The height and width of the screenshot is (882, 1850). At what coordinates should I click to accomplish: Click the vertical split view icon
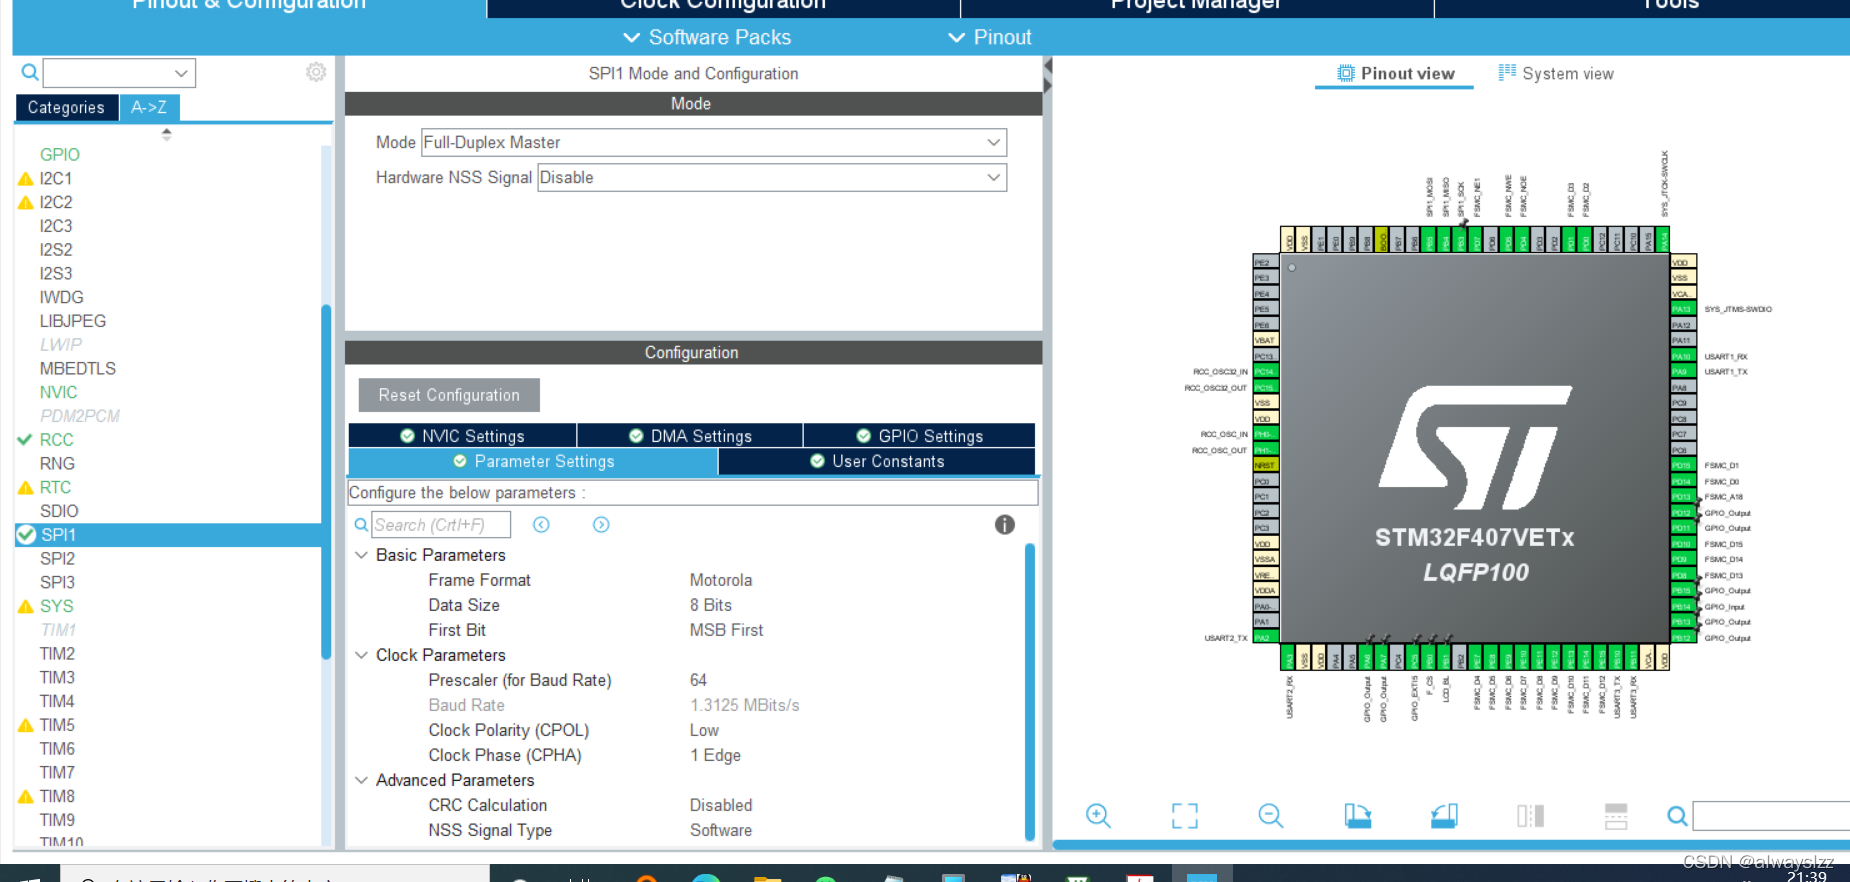click(x=1530, y=816)
